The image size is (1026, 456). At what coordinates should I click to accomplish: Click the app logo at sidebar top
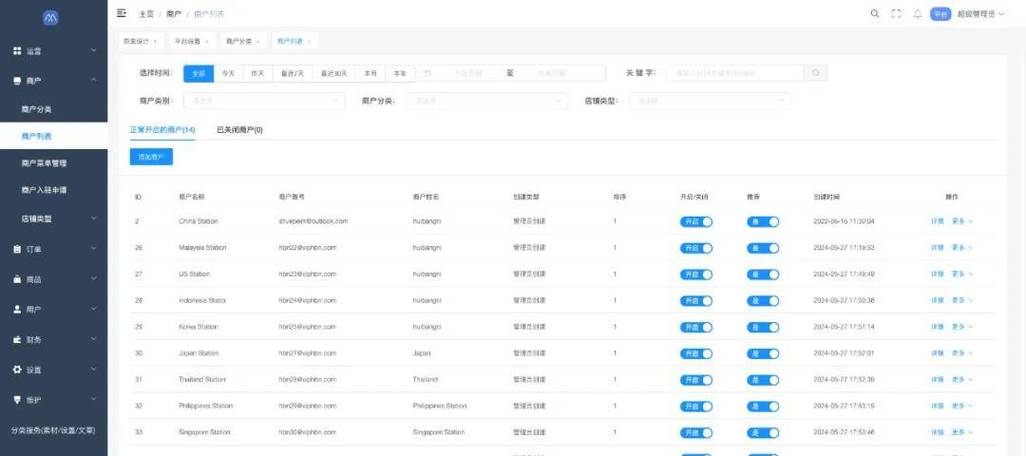click(x=51, y=18)
